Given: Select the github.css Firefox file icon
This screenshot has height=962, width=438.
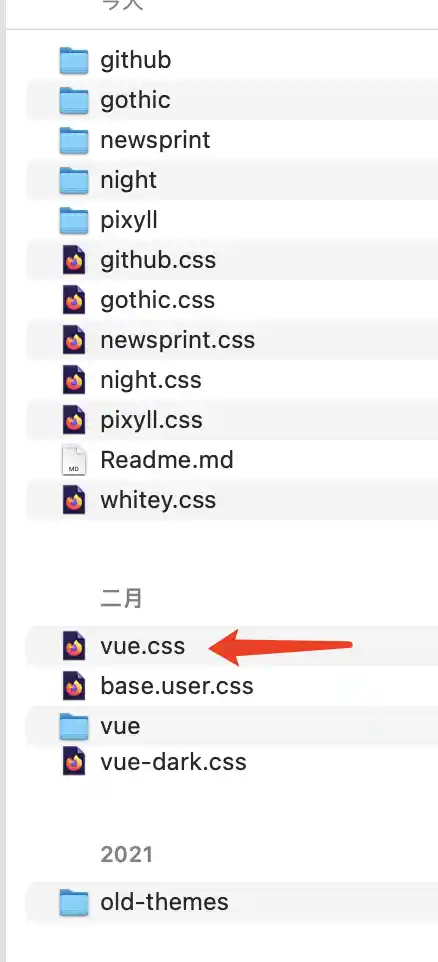Looking at the screenshot, I should click(x=74, y=260).
